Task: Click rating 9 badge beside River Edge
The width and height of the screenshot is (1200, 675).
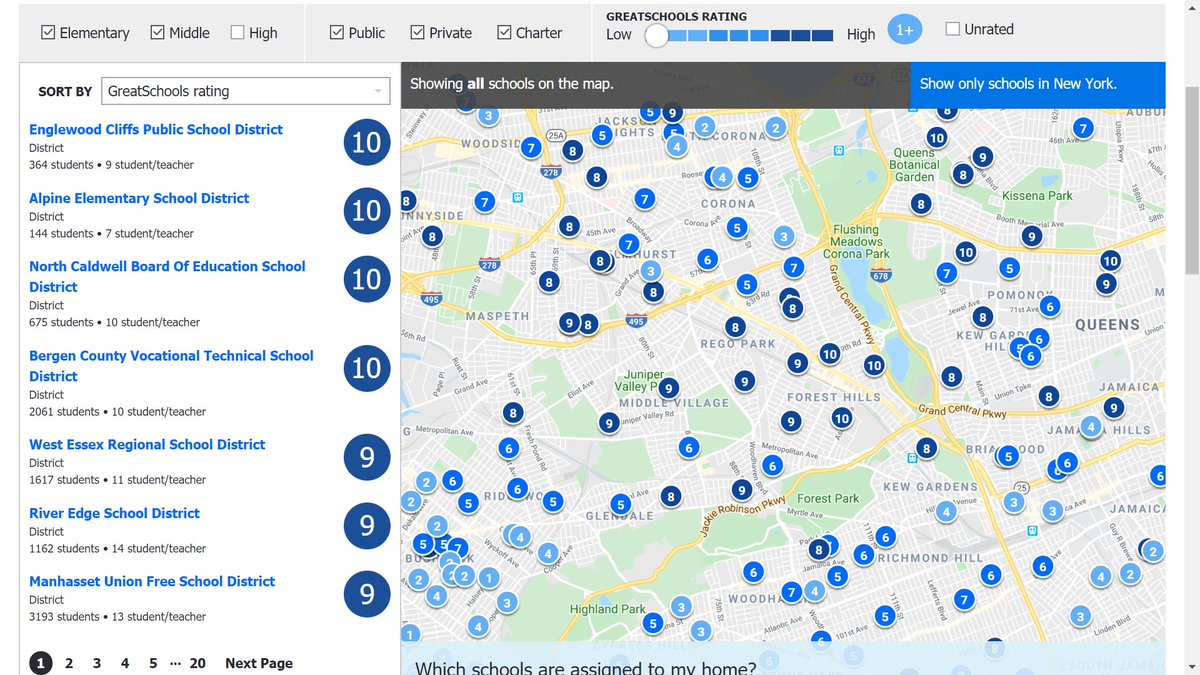Action: (x=367, y=525)
